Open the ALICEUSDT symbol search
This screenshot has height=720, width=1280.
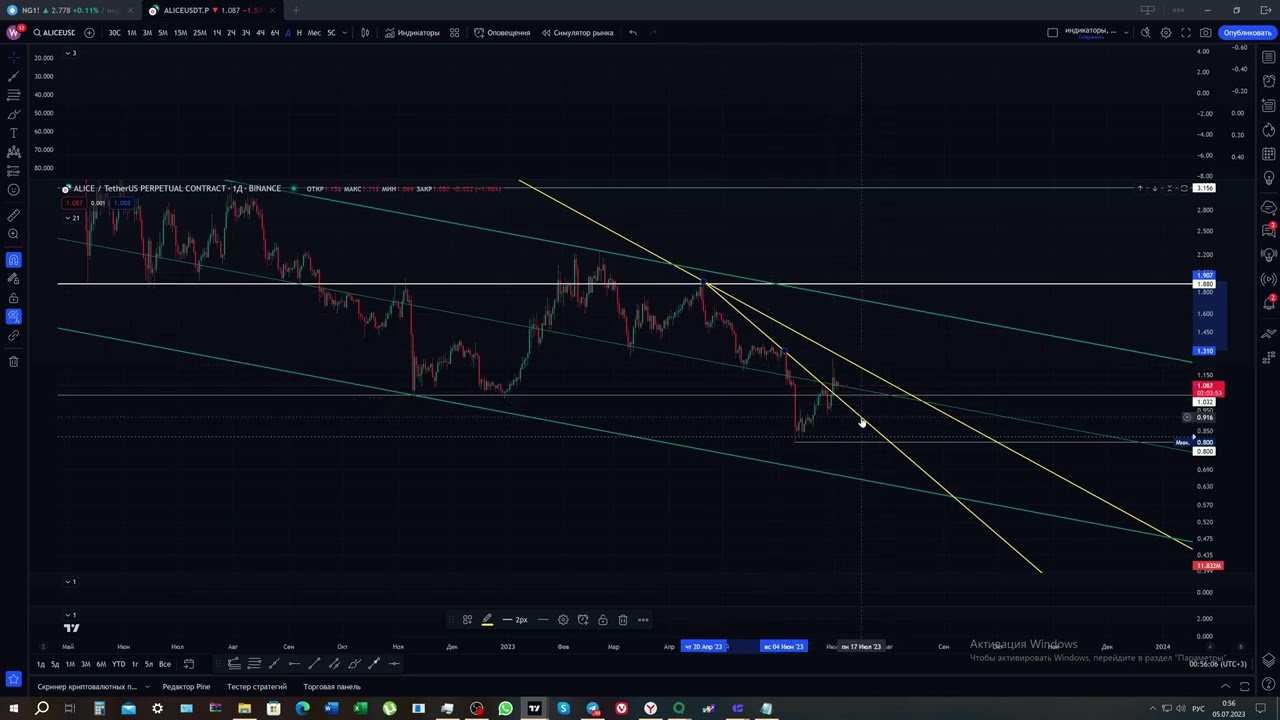(54, 33)
